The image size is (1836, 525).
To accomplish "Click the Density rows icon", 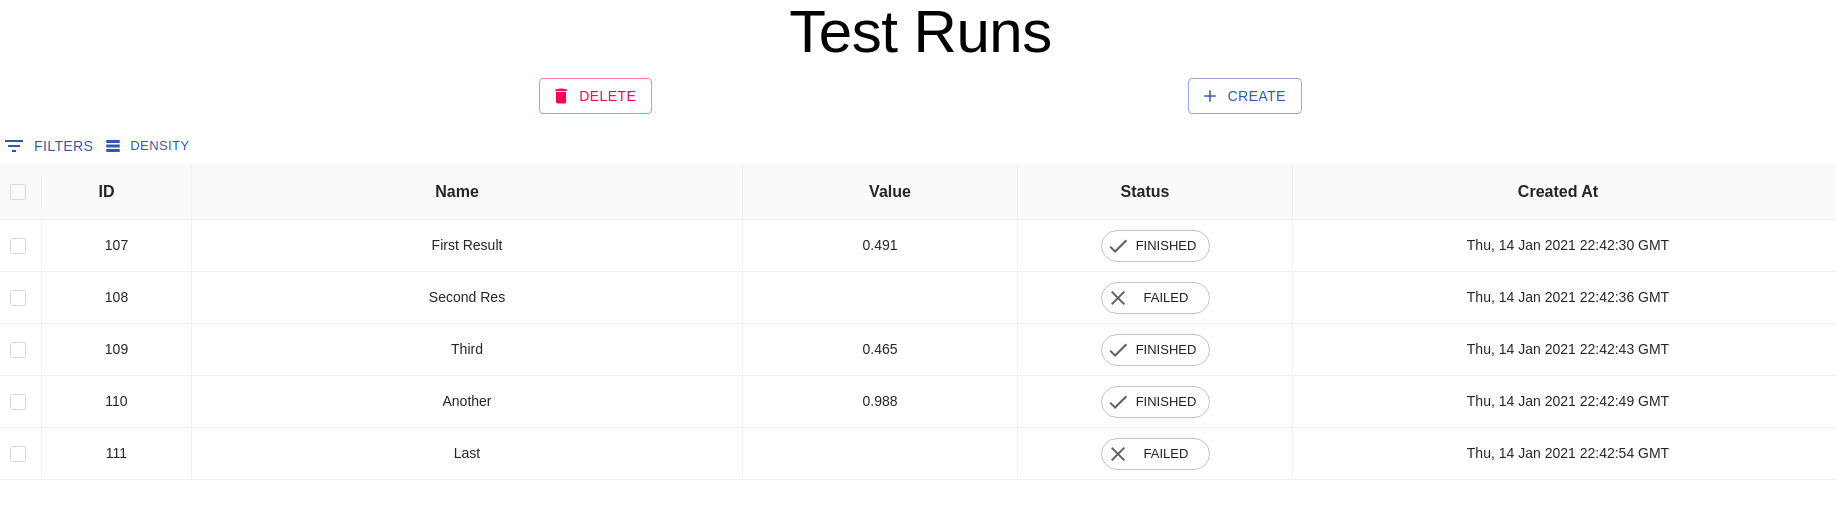I will (113, 146).
